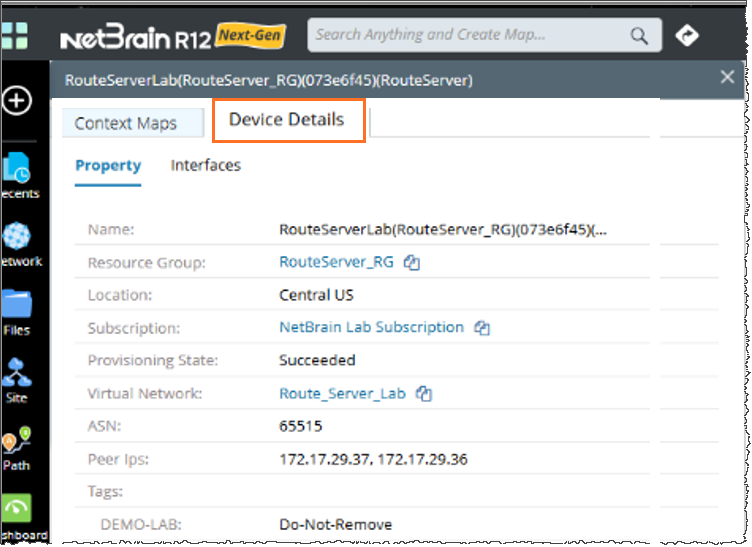Image resolution: width=752 pixels, height=547 pixels.
Task: Open Path in the sidebar
Action: [17, 449]
